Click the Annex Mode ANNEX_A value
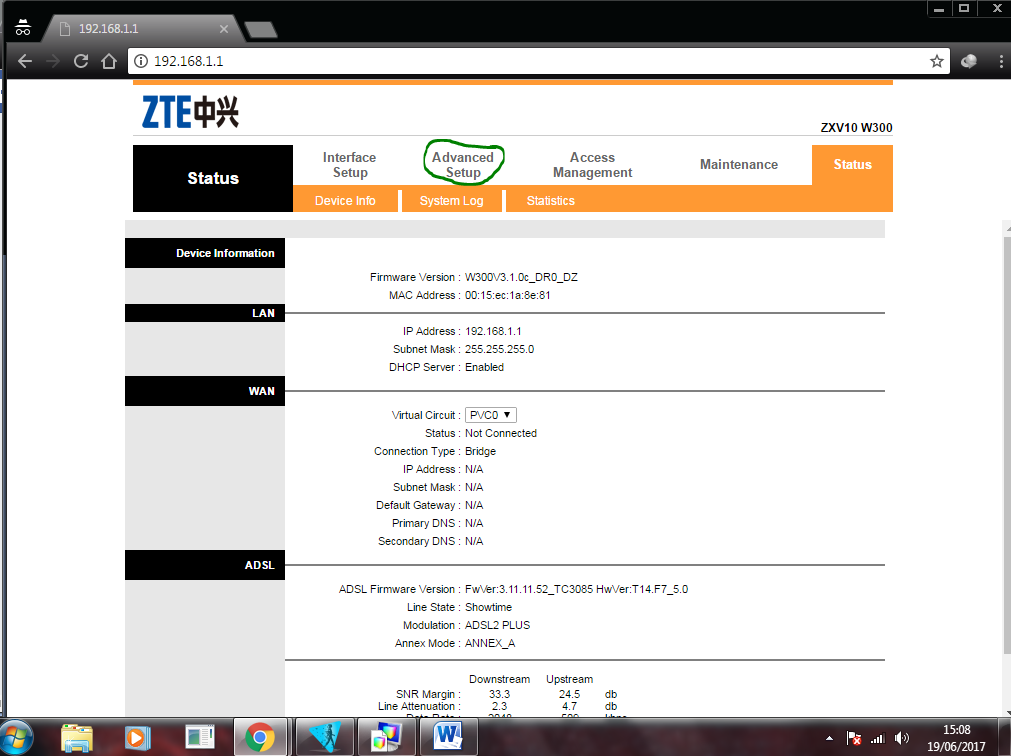 pyautogui.click(x=490, y=643)
